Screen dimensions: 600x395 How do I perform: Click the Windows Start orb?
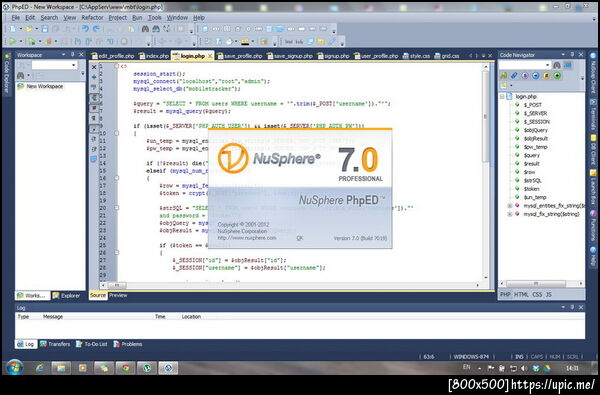[15, 367]
